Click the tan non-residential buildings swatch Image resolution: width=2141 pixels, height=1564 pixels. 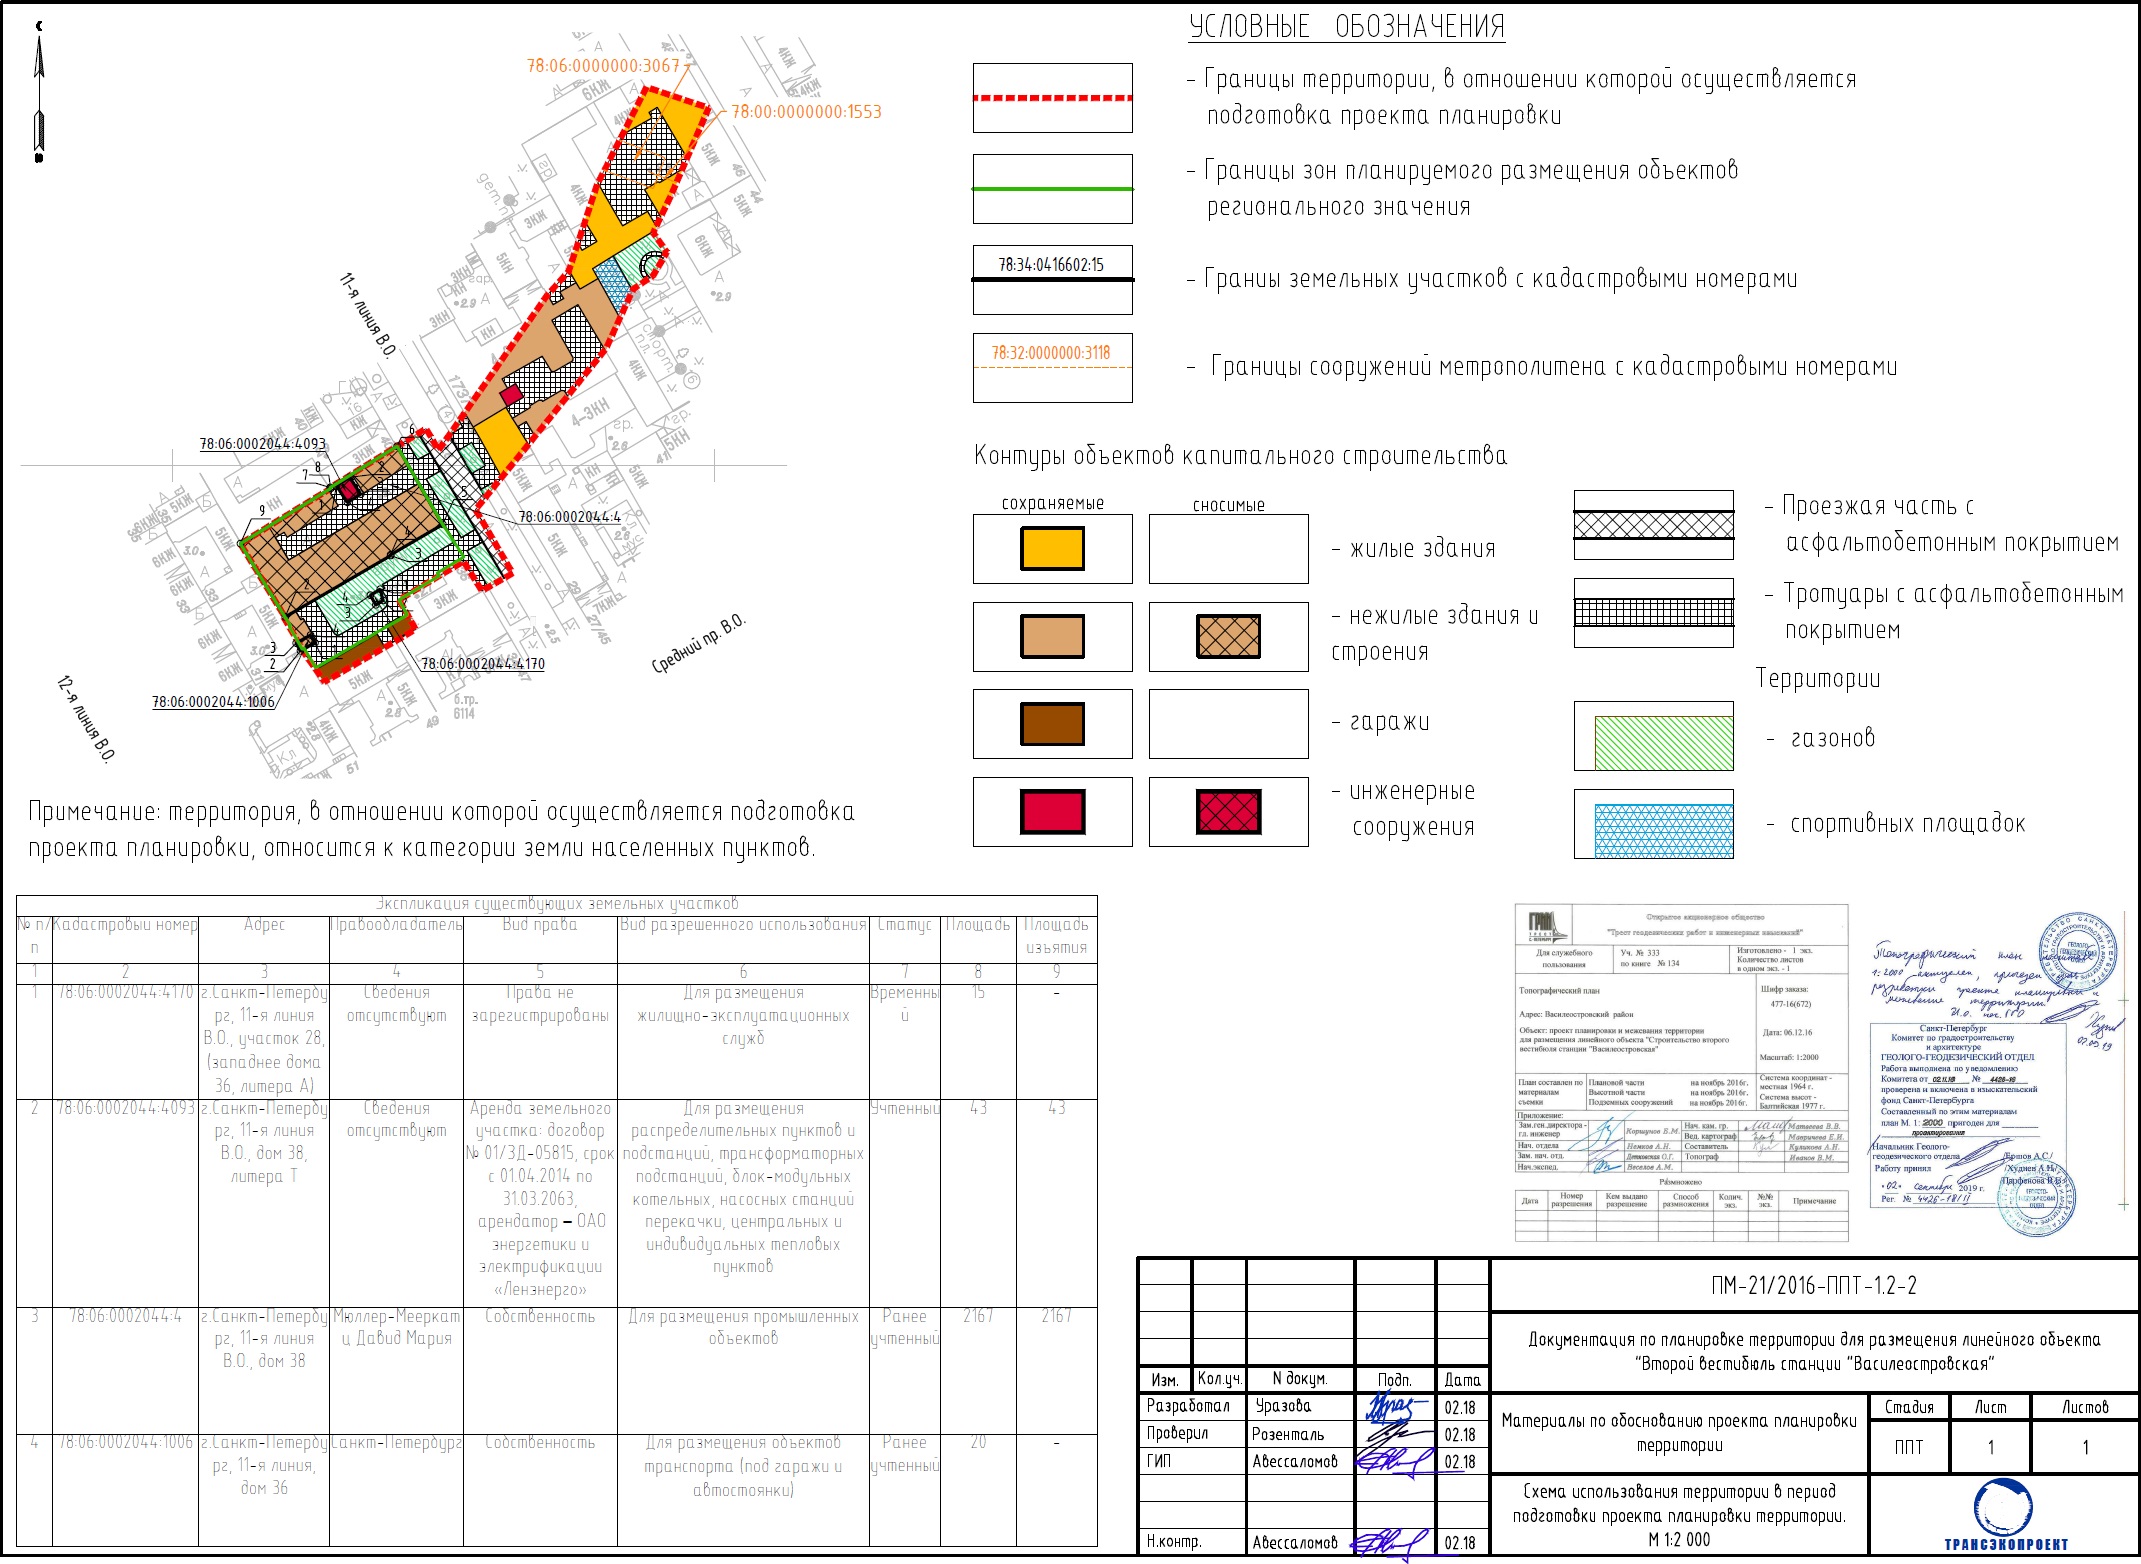point(1052,636)
